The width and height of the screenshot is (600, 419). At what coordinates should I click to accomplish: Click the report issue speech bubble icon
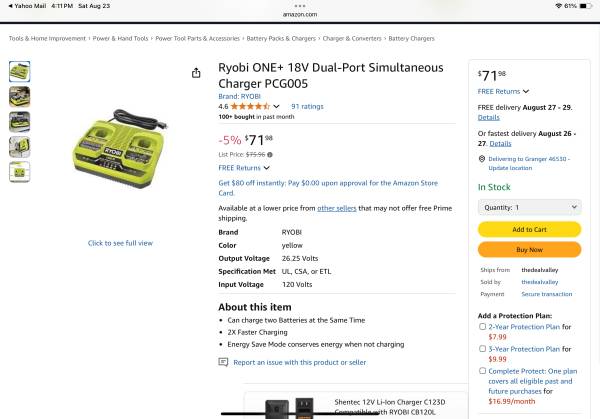[x=224, y=362]
